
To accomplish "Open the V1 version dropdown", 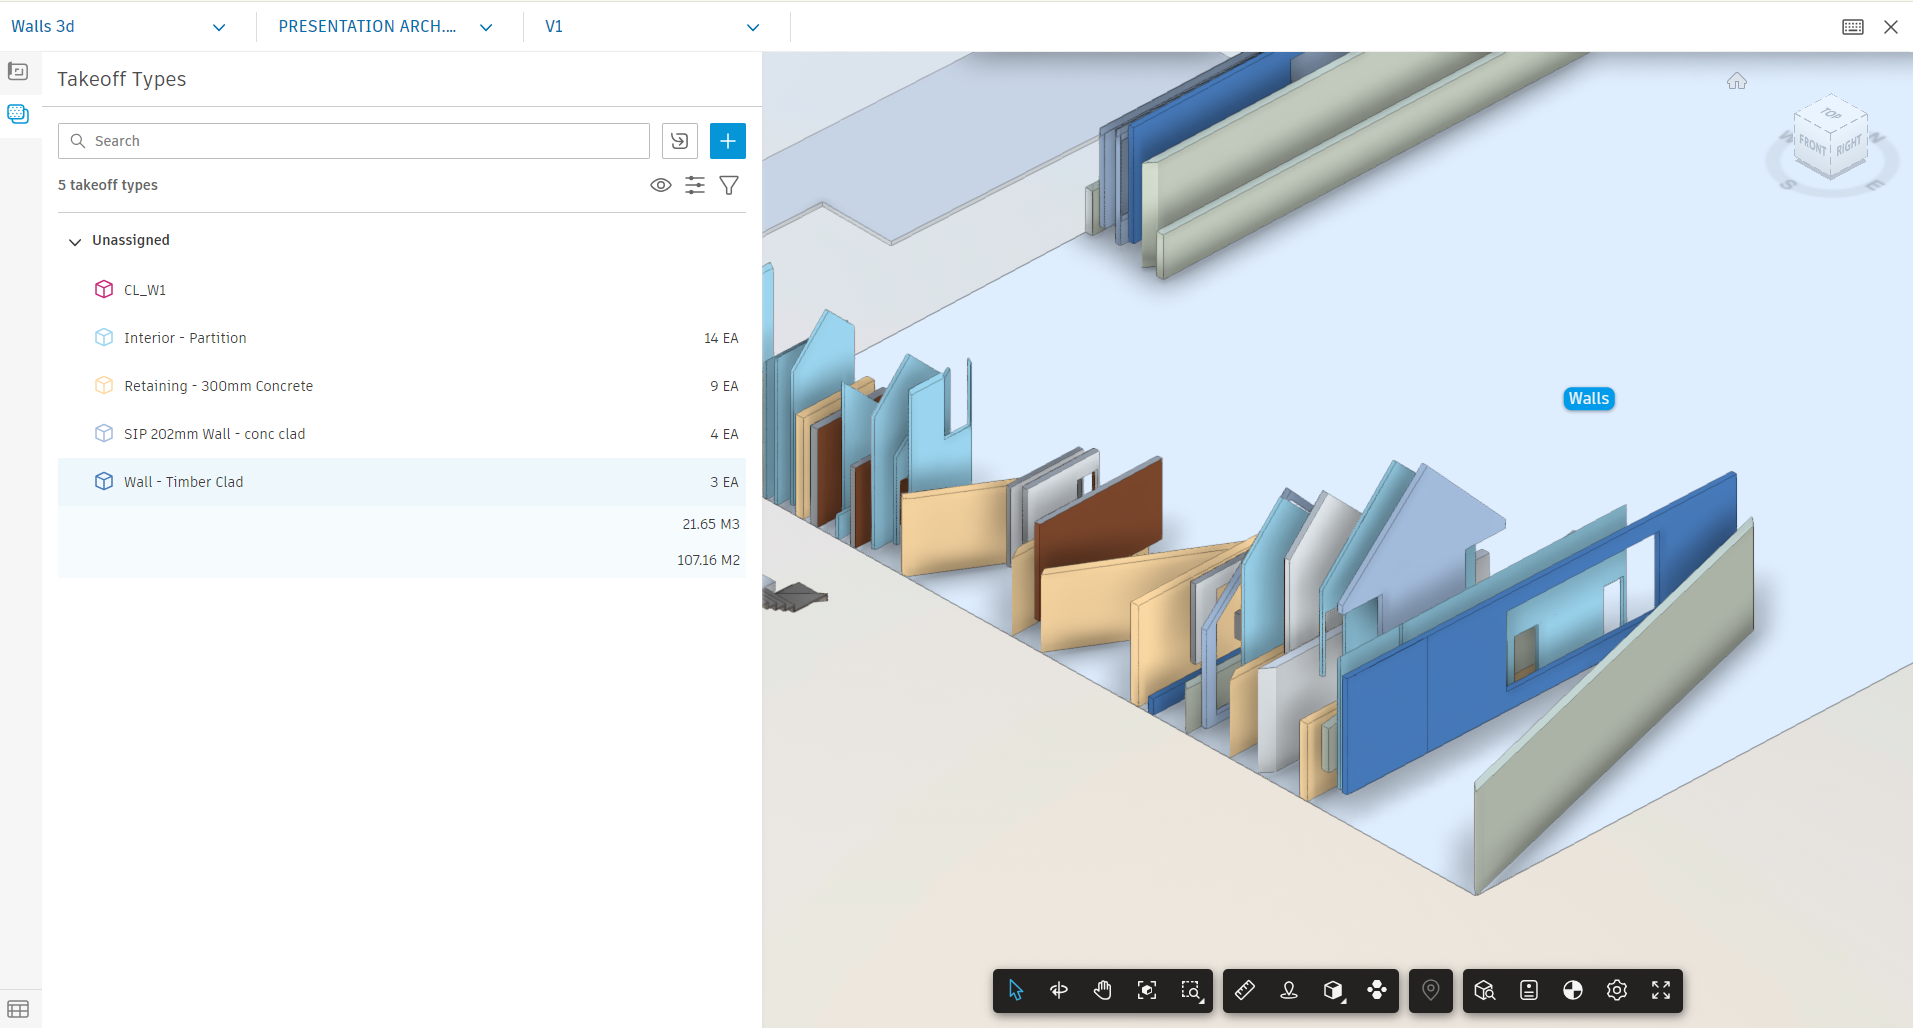I will pyautogui.click(x=653, y=27).
